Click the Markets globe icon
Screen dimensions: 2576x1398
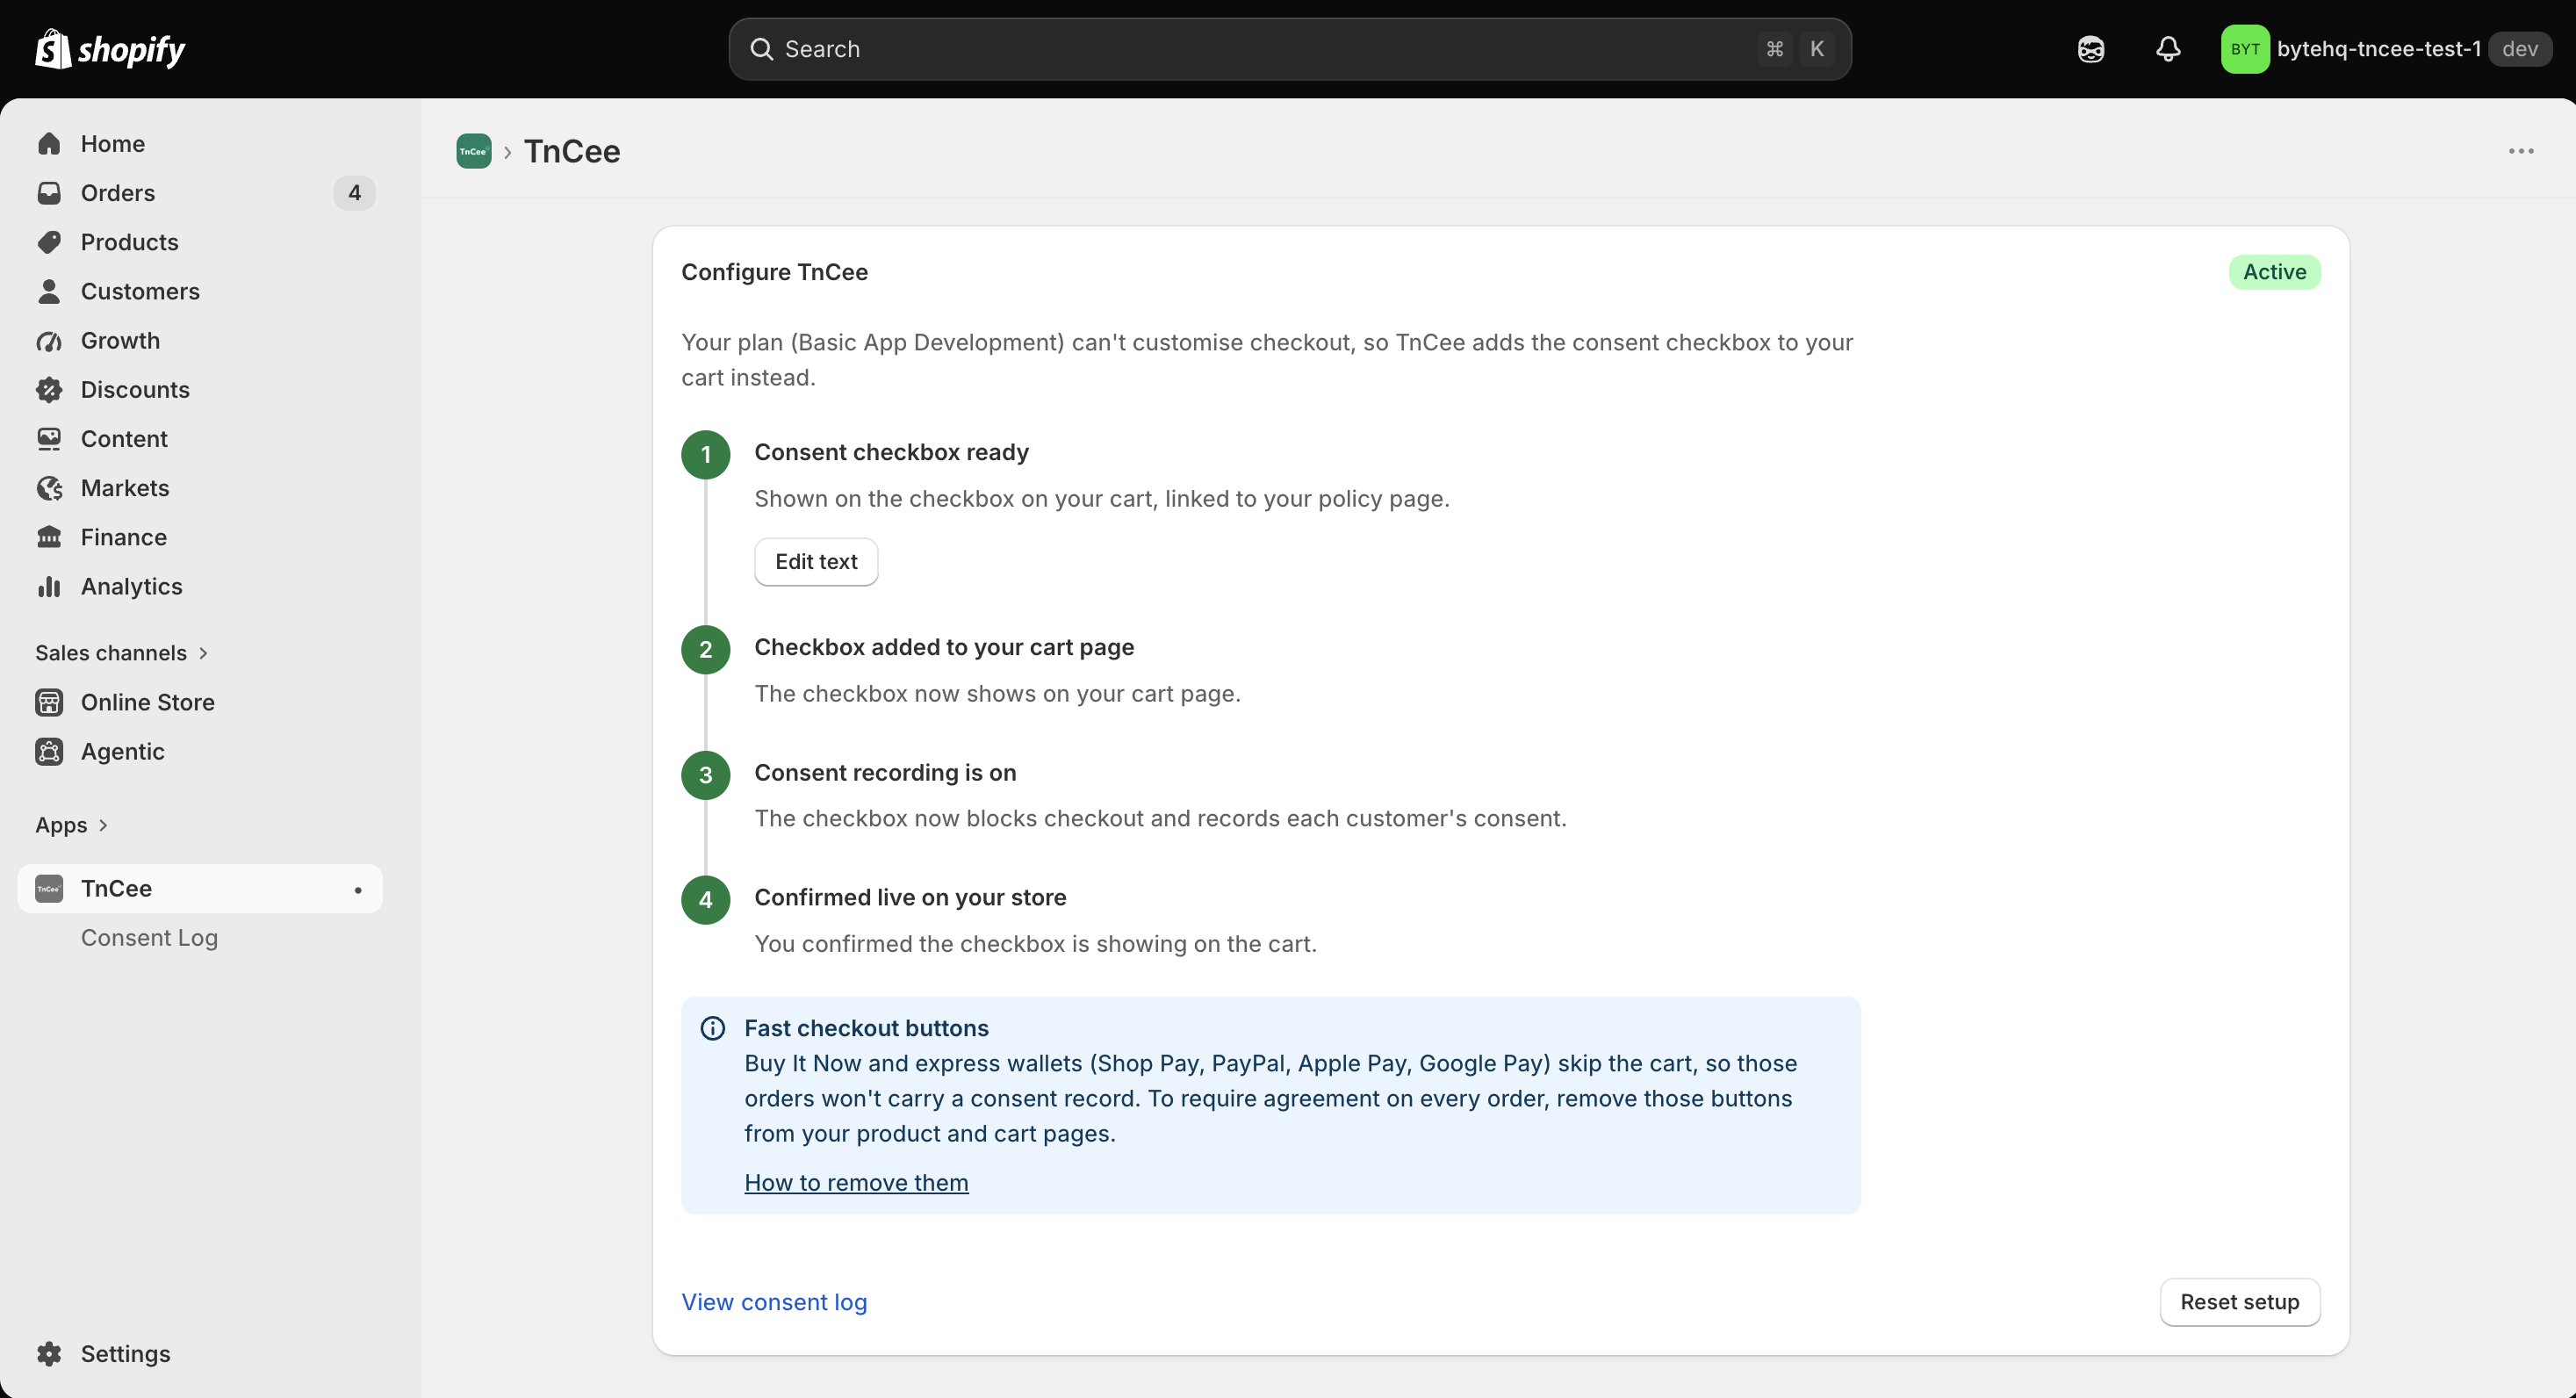pyautogui.click(x=49, y=488)
